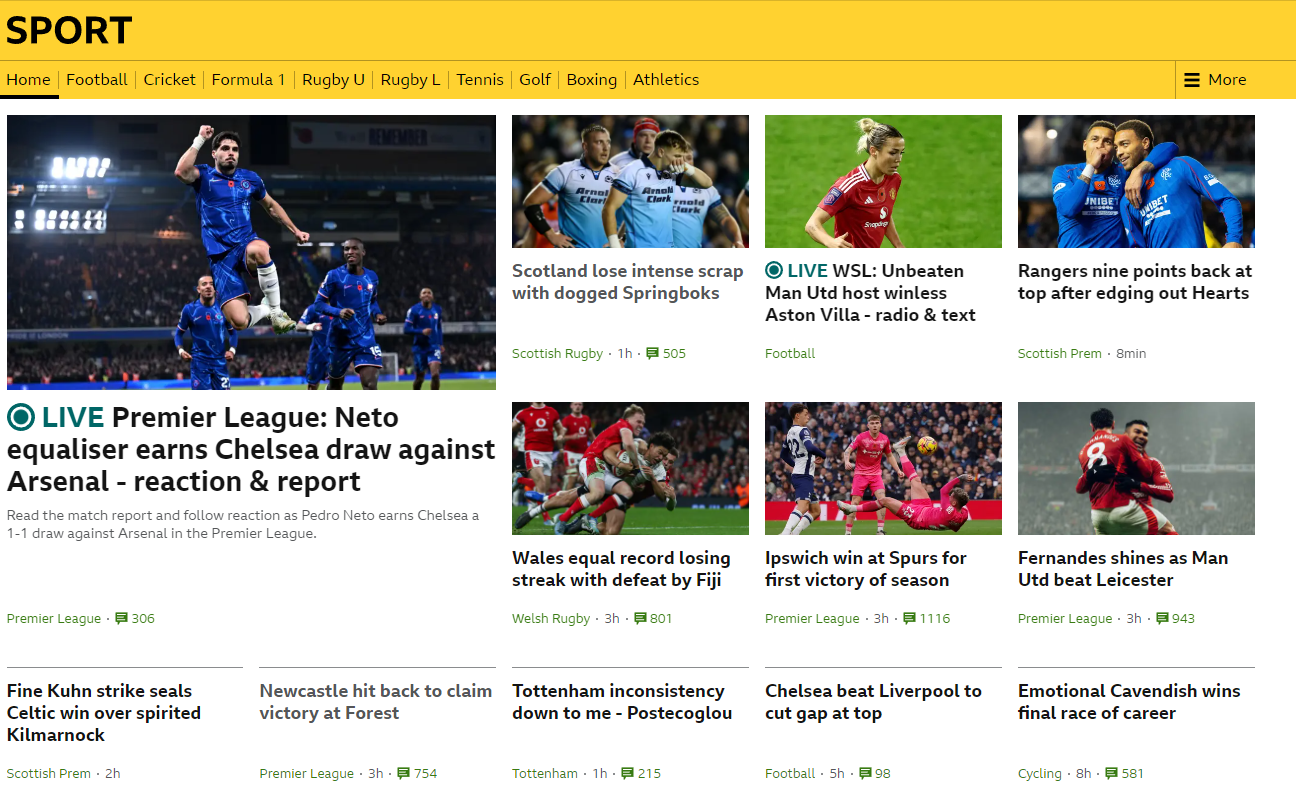Click Football tag under WSL story
Viewport: 1296px width, 797px height.
point(790,353)
